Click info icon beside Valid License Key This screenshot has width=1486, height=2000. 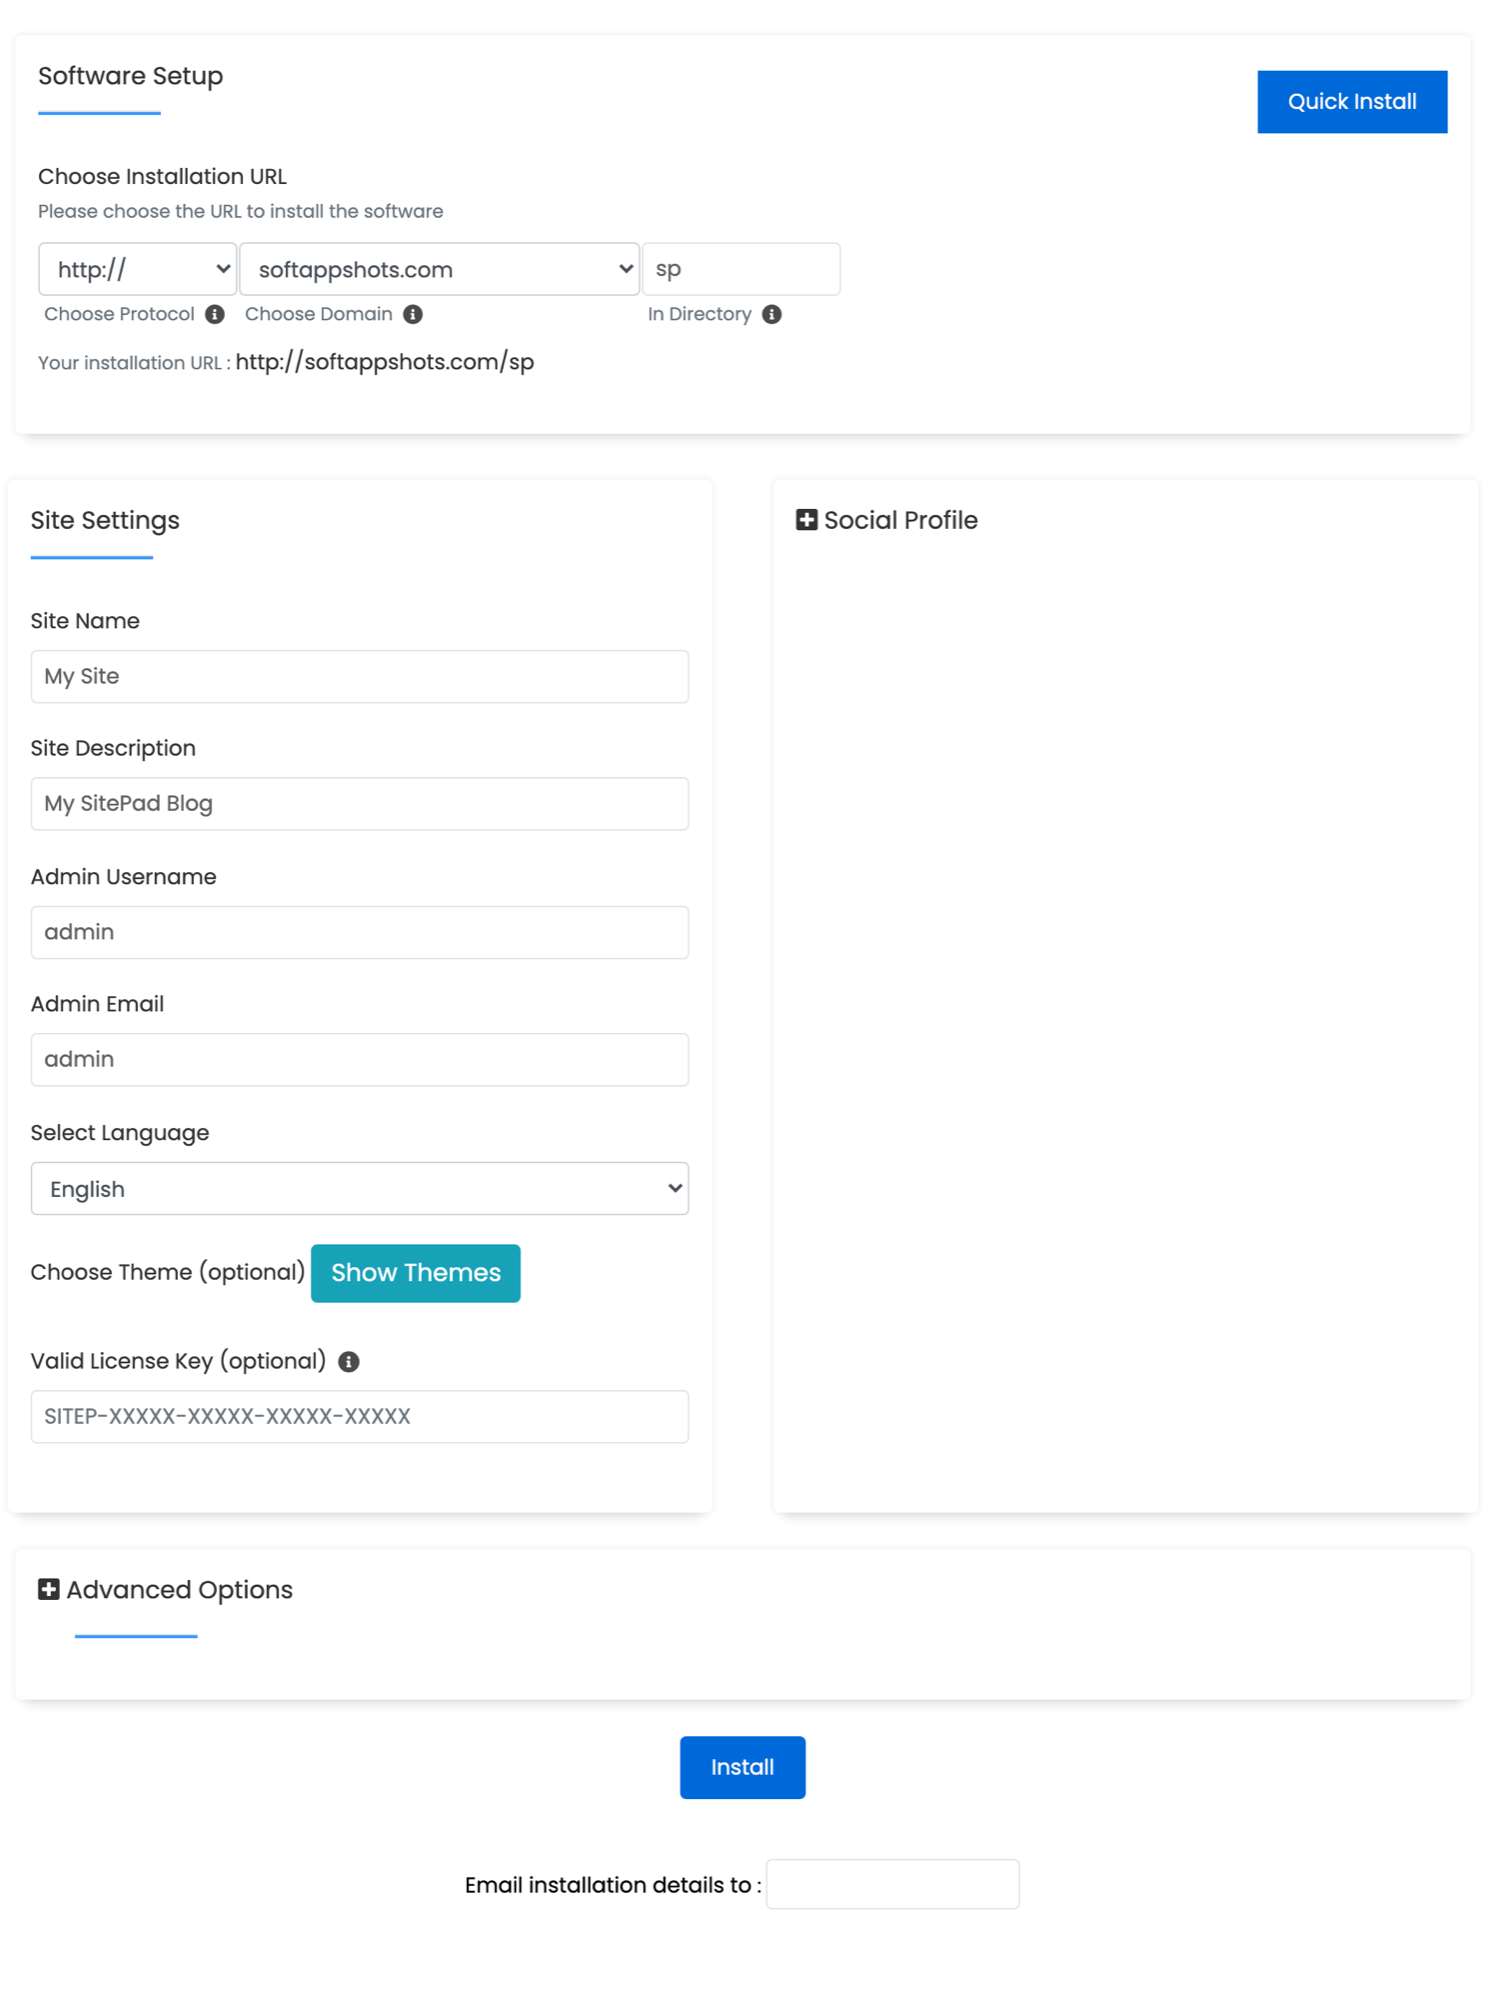pyautogui.click(x=349, y=1361)
